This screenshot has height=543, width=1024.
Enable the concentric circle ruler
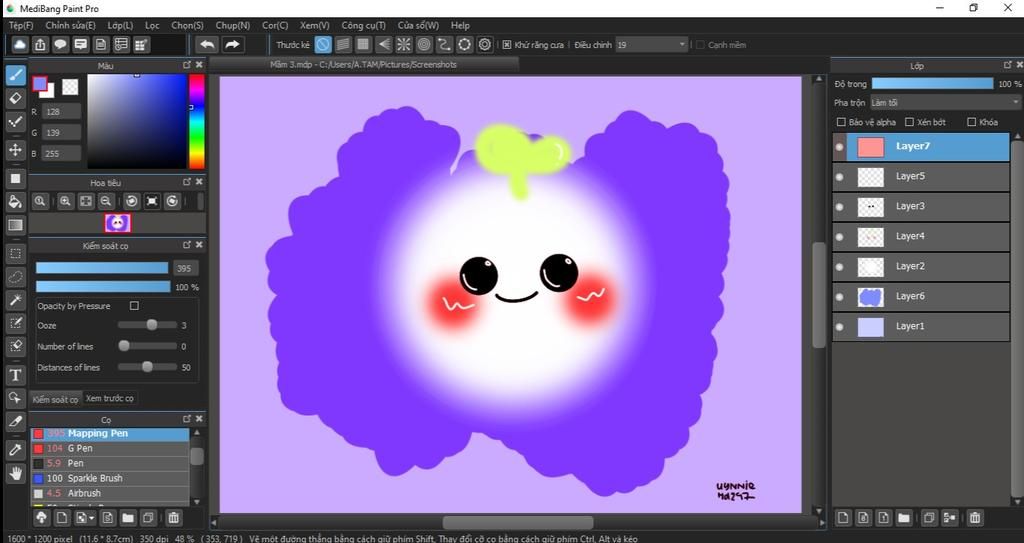click(x=424, y=44)
